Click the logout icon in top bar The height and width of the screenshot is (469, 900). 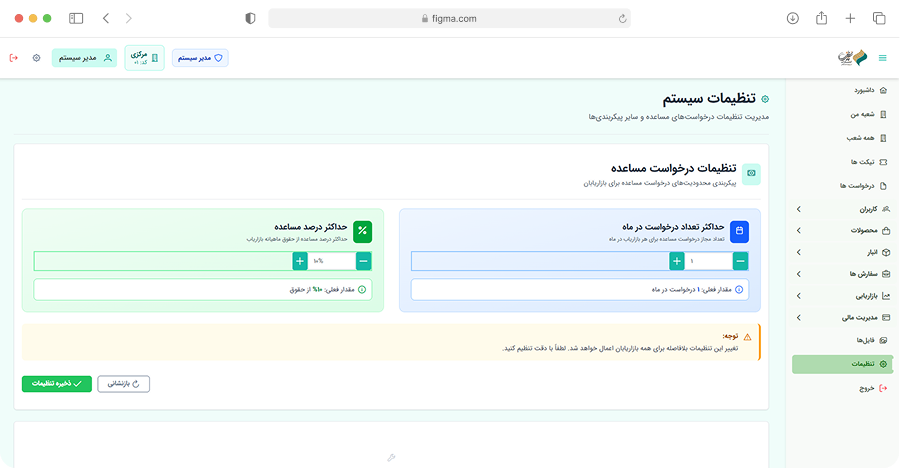[x=13, y=58]
